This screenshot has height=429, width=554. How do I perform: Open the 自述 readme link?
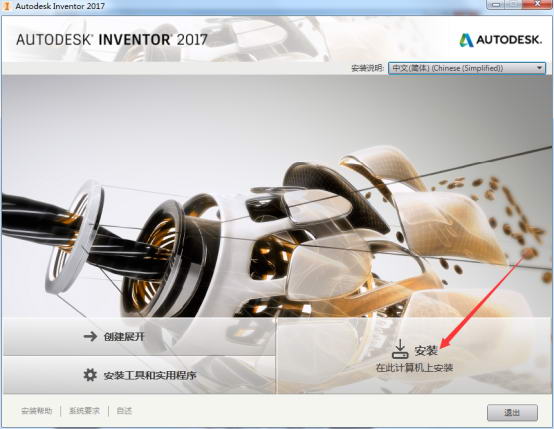coord(124,411)
